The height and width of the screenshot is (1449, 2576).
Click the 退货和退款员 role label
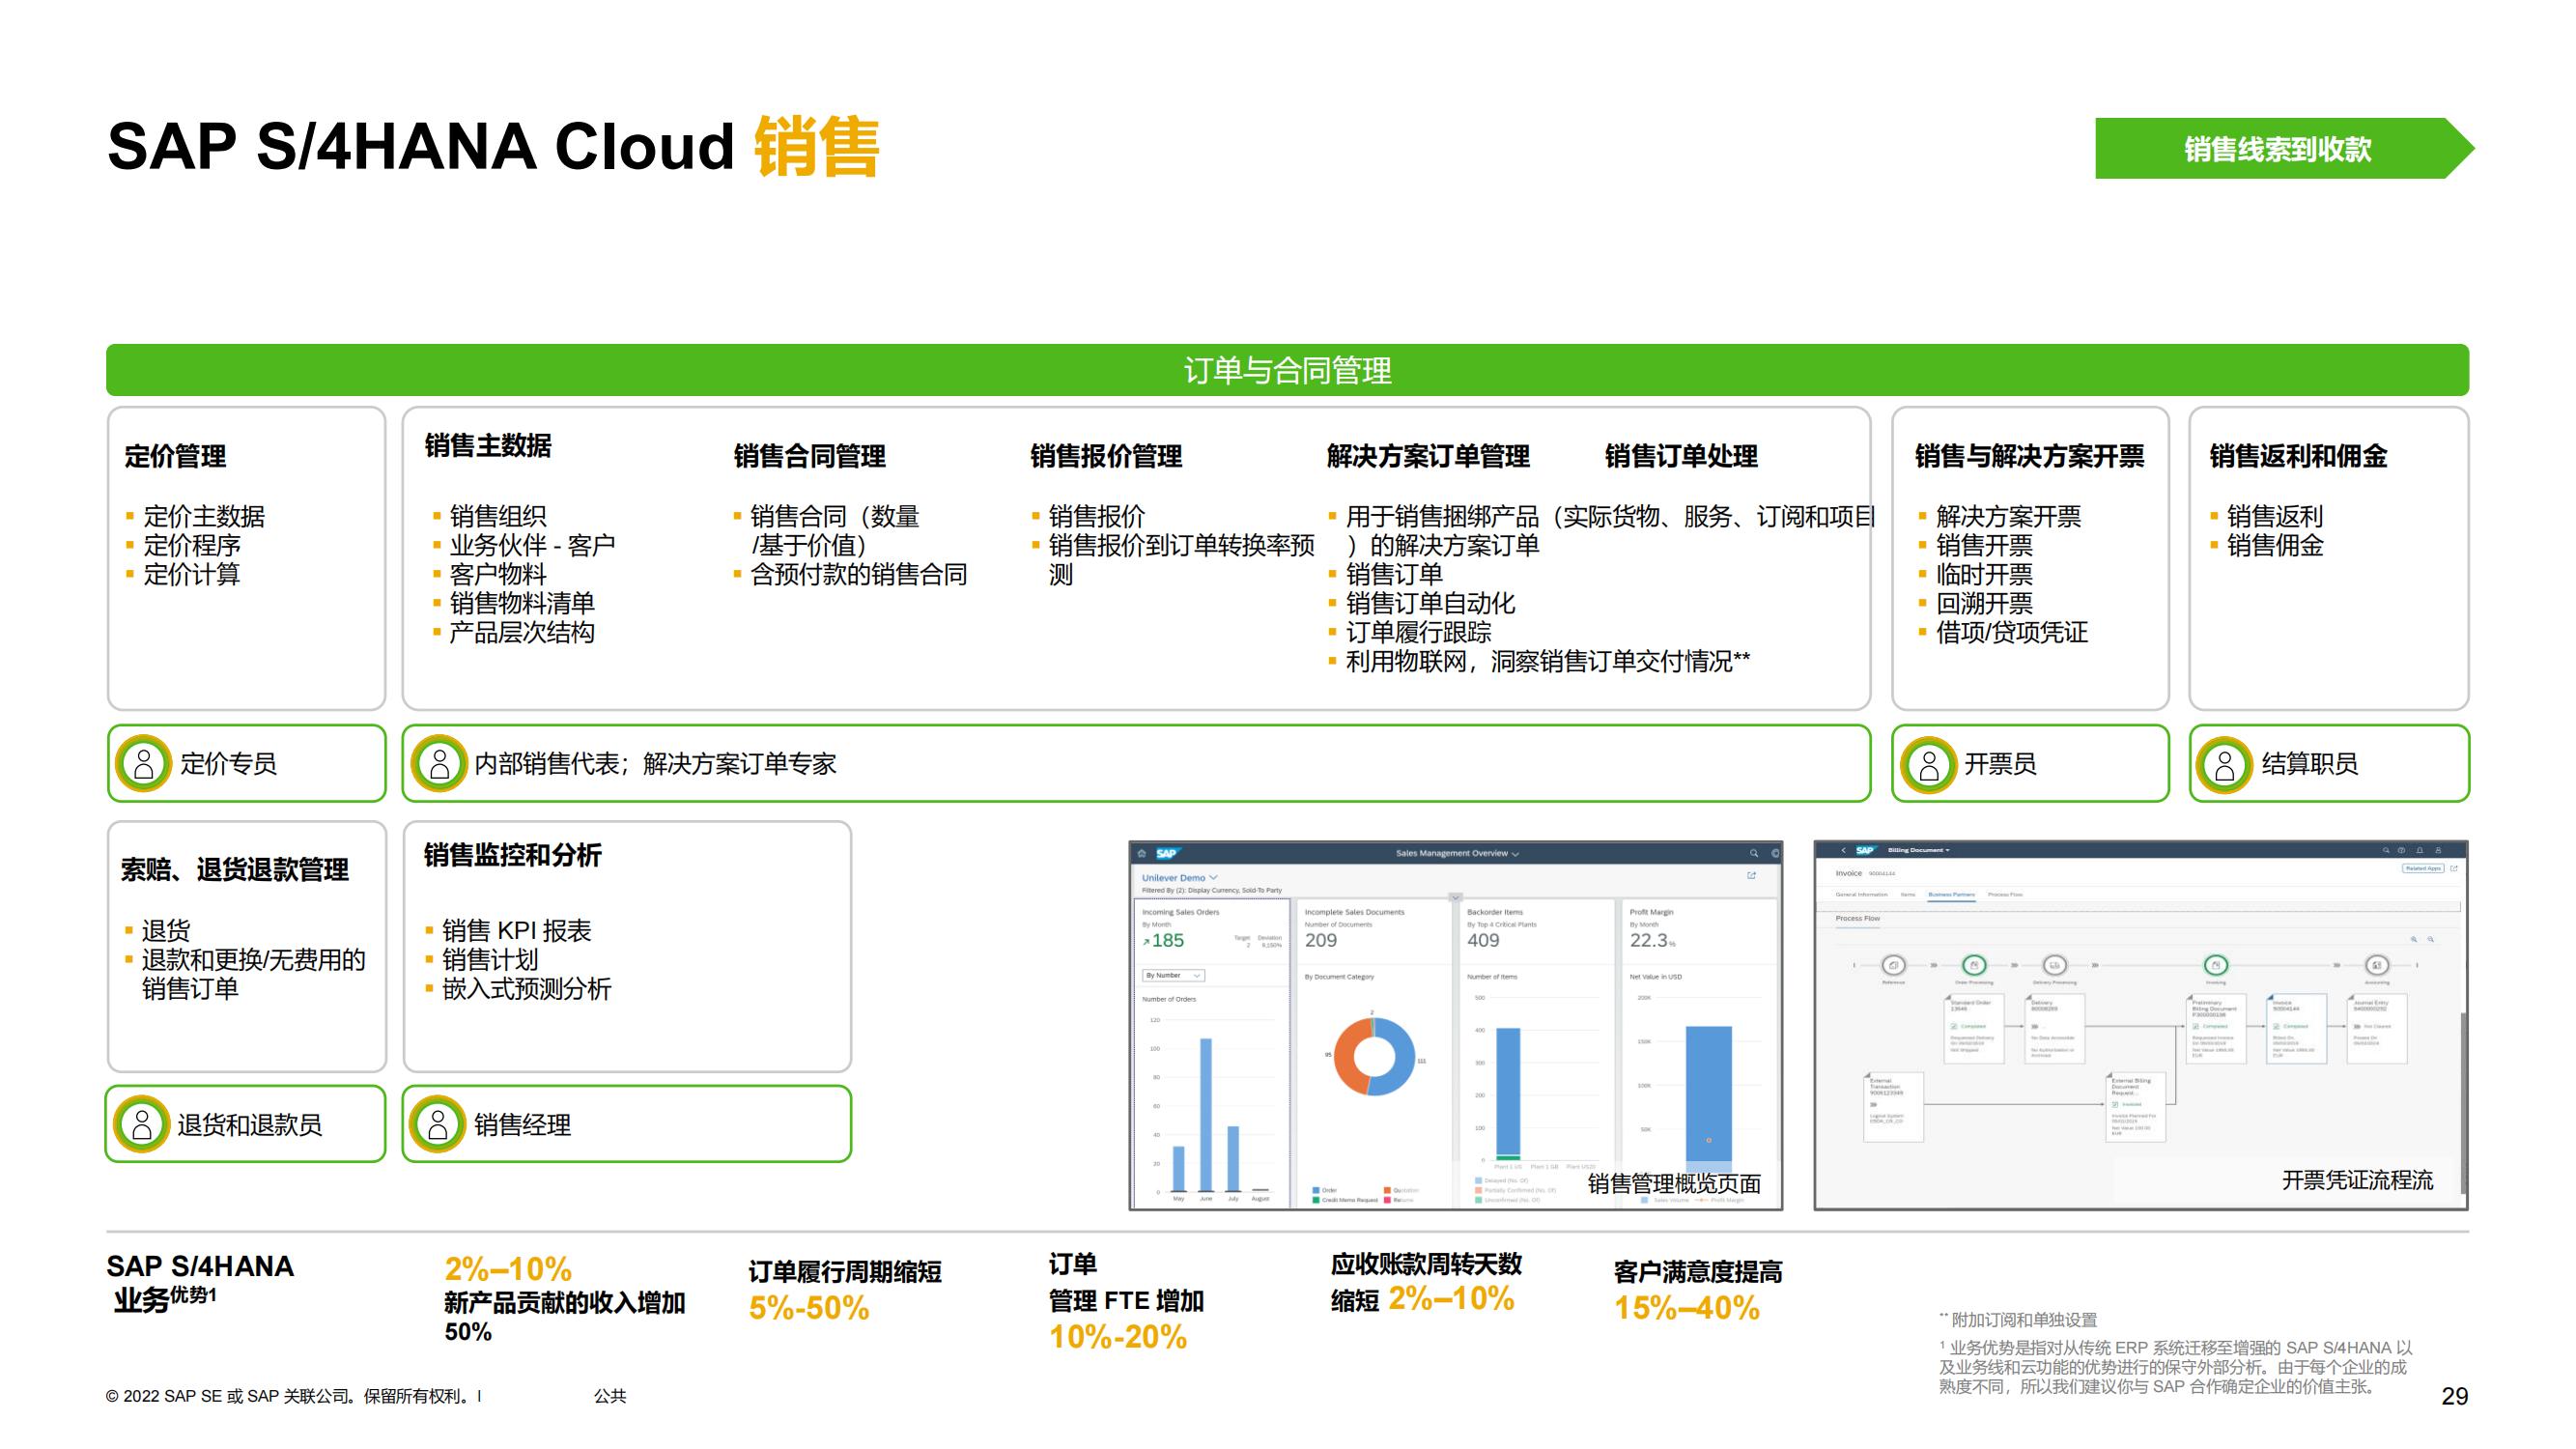click(250, 1125)
